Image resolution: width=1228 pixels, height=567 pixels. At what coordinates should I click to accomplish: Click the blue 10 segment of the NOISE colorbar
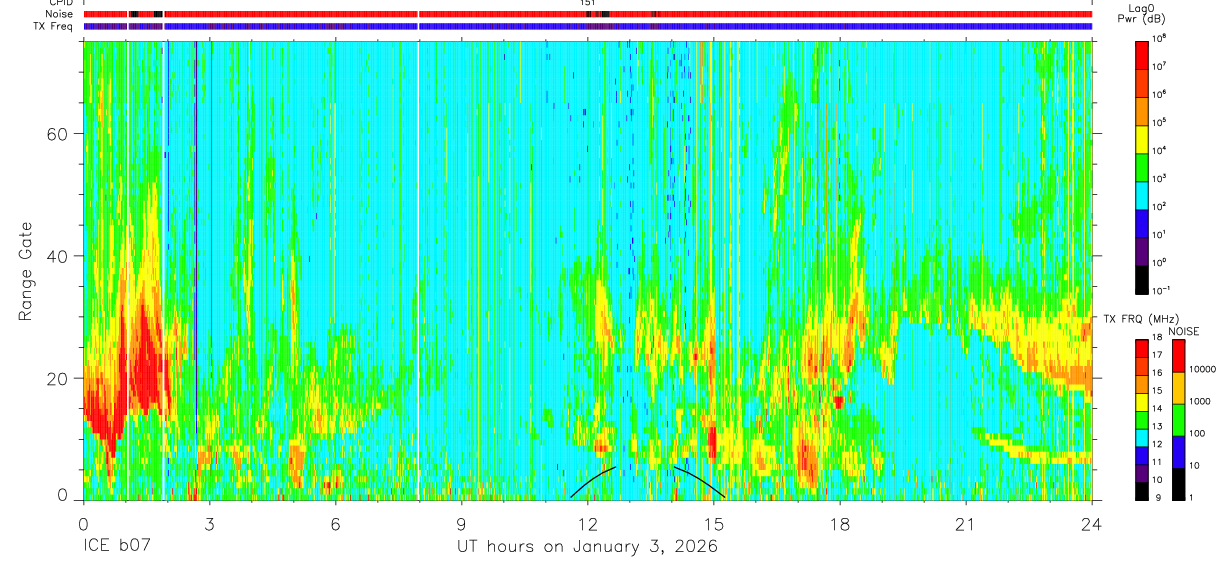[1179, 452]
